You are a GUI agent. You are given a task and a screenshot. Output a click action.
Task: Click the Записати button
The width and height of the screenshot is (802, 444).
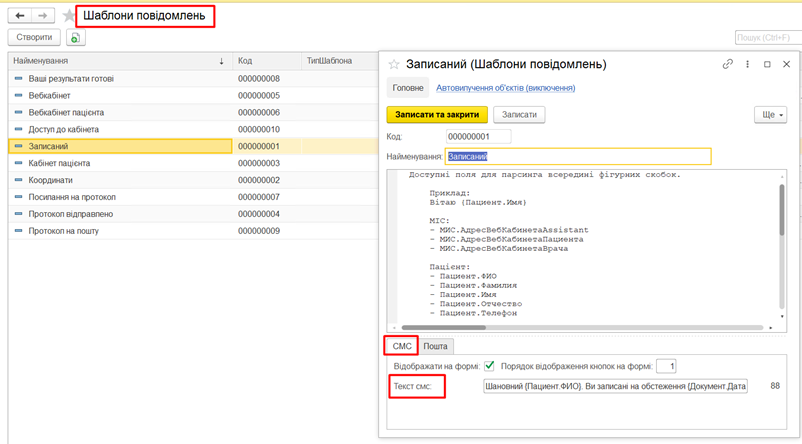(x=518, y=115)
